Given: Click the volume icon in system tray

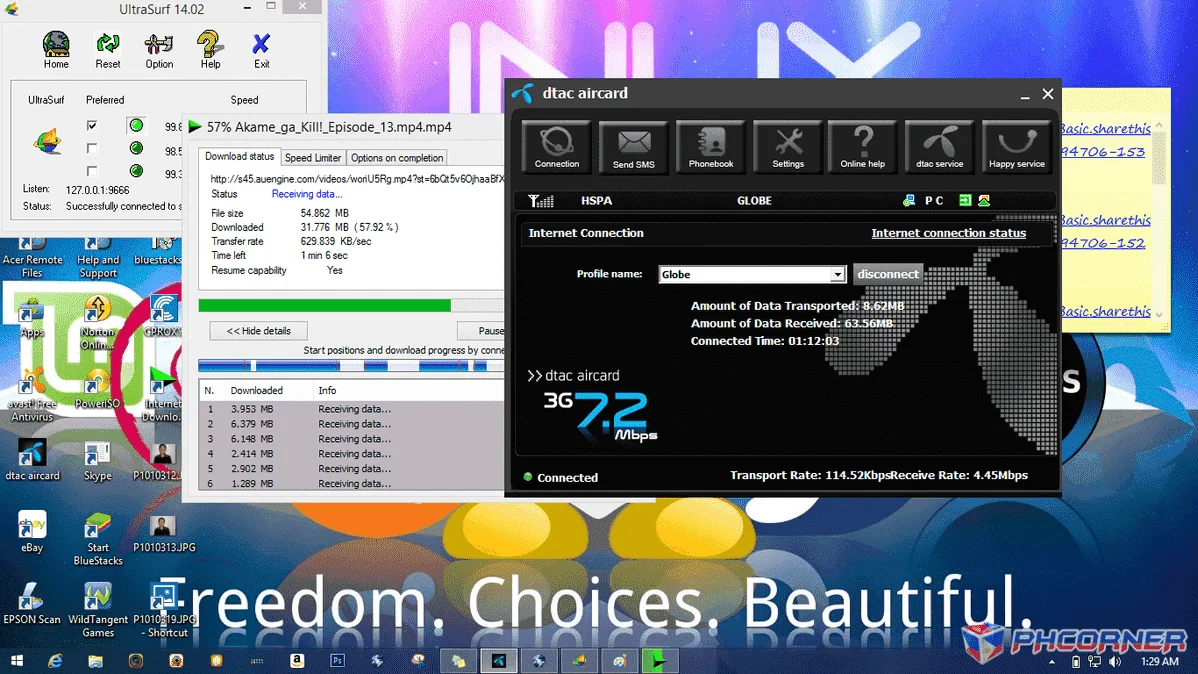Looking at the screenshot, I should [1115, 662].
